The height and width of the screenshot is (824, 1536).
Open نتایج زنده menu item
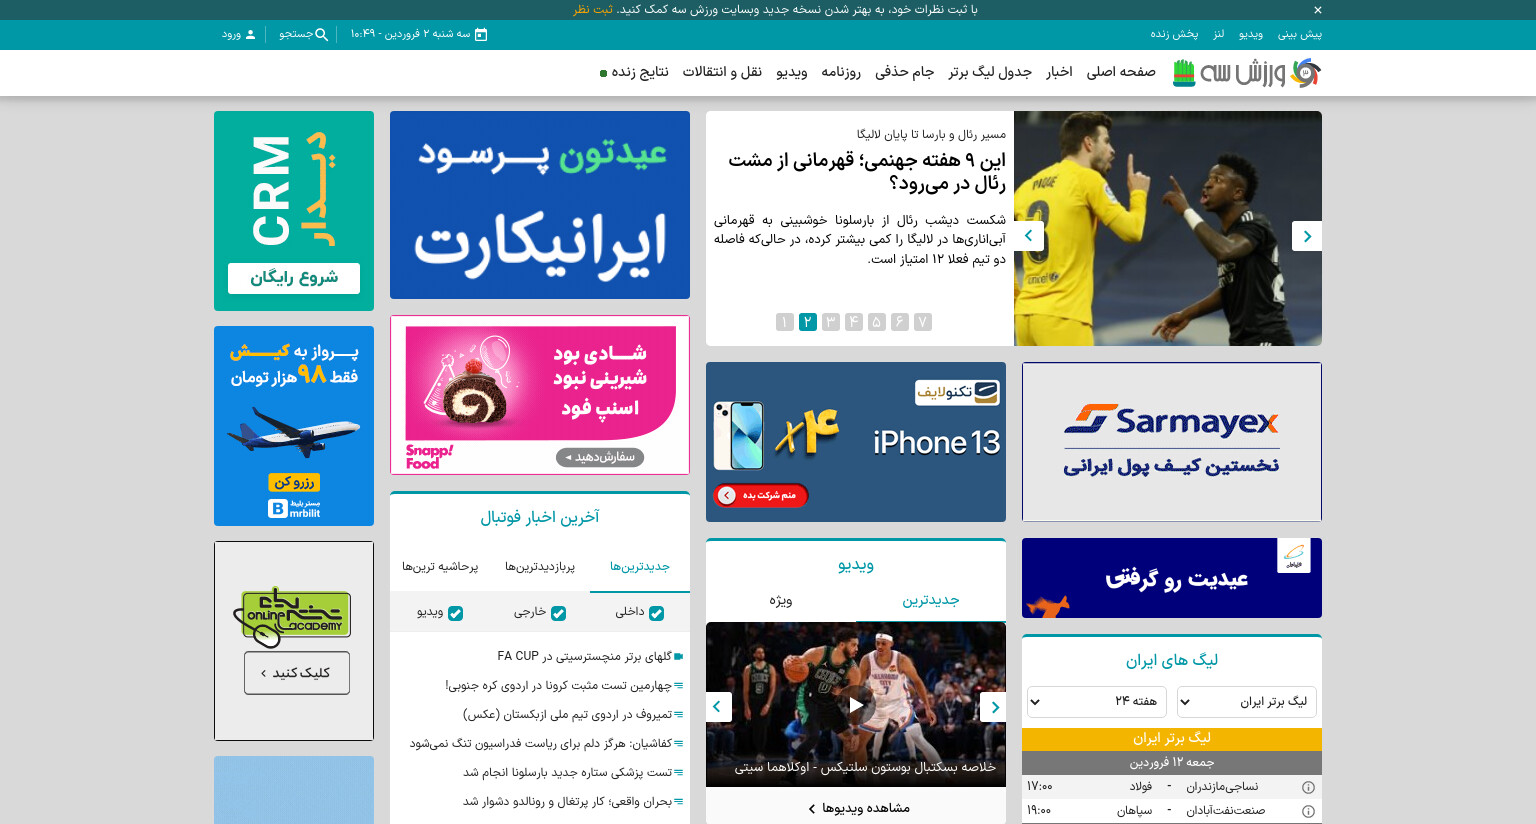[x=640, y=72]
